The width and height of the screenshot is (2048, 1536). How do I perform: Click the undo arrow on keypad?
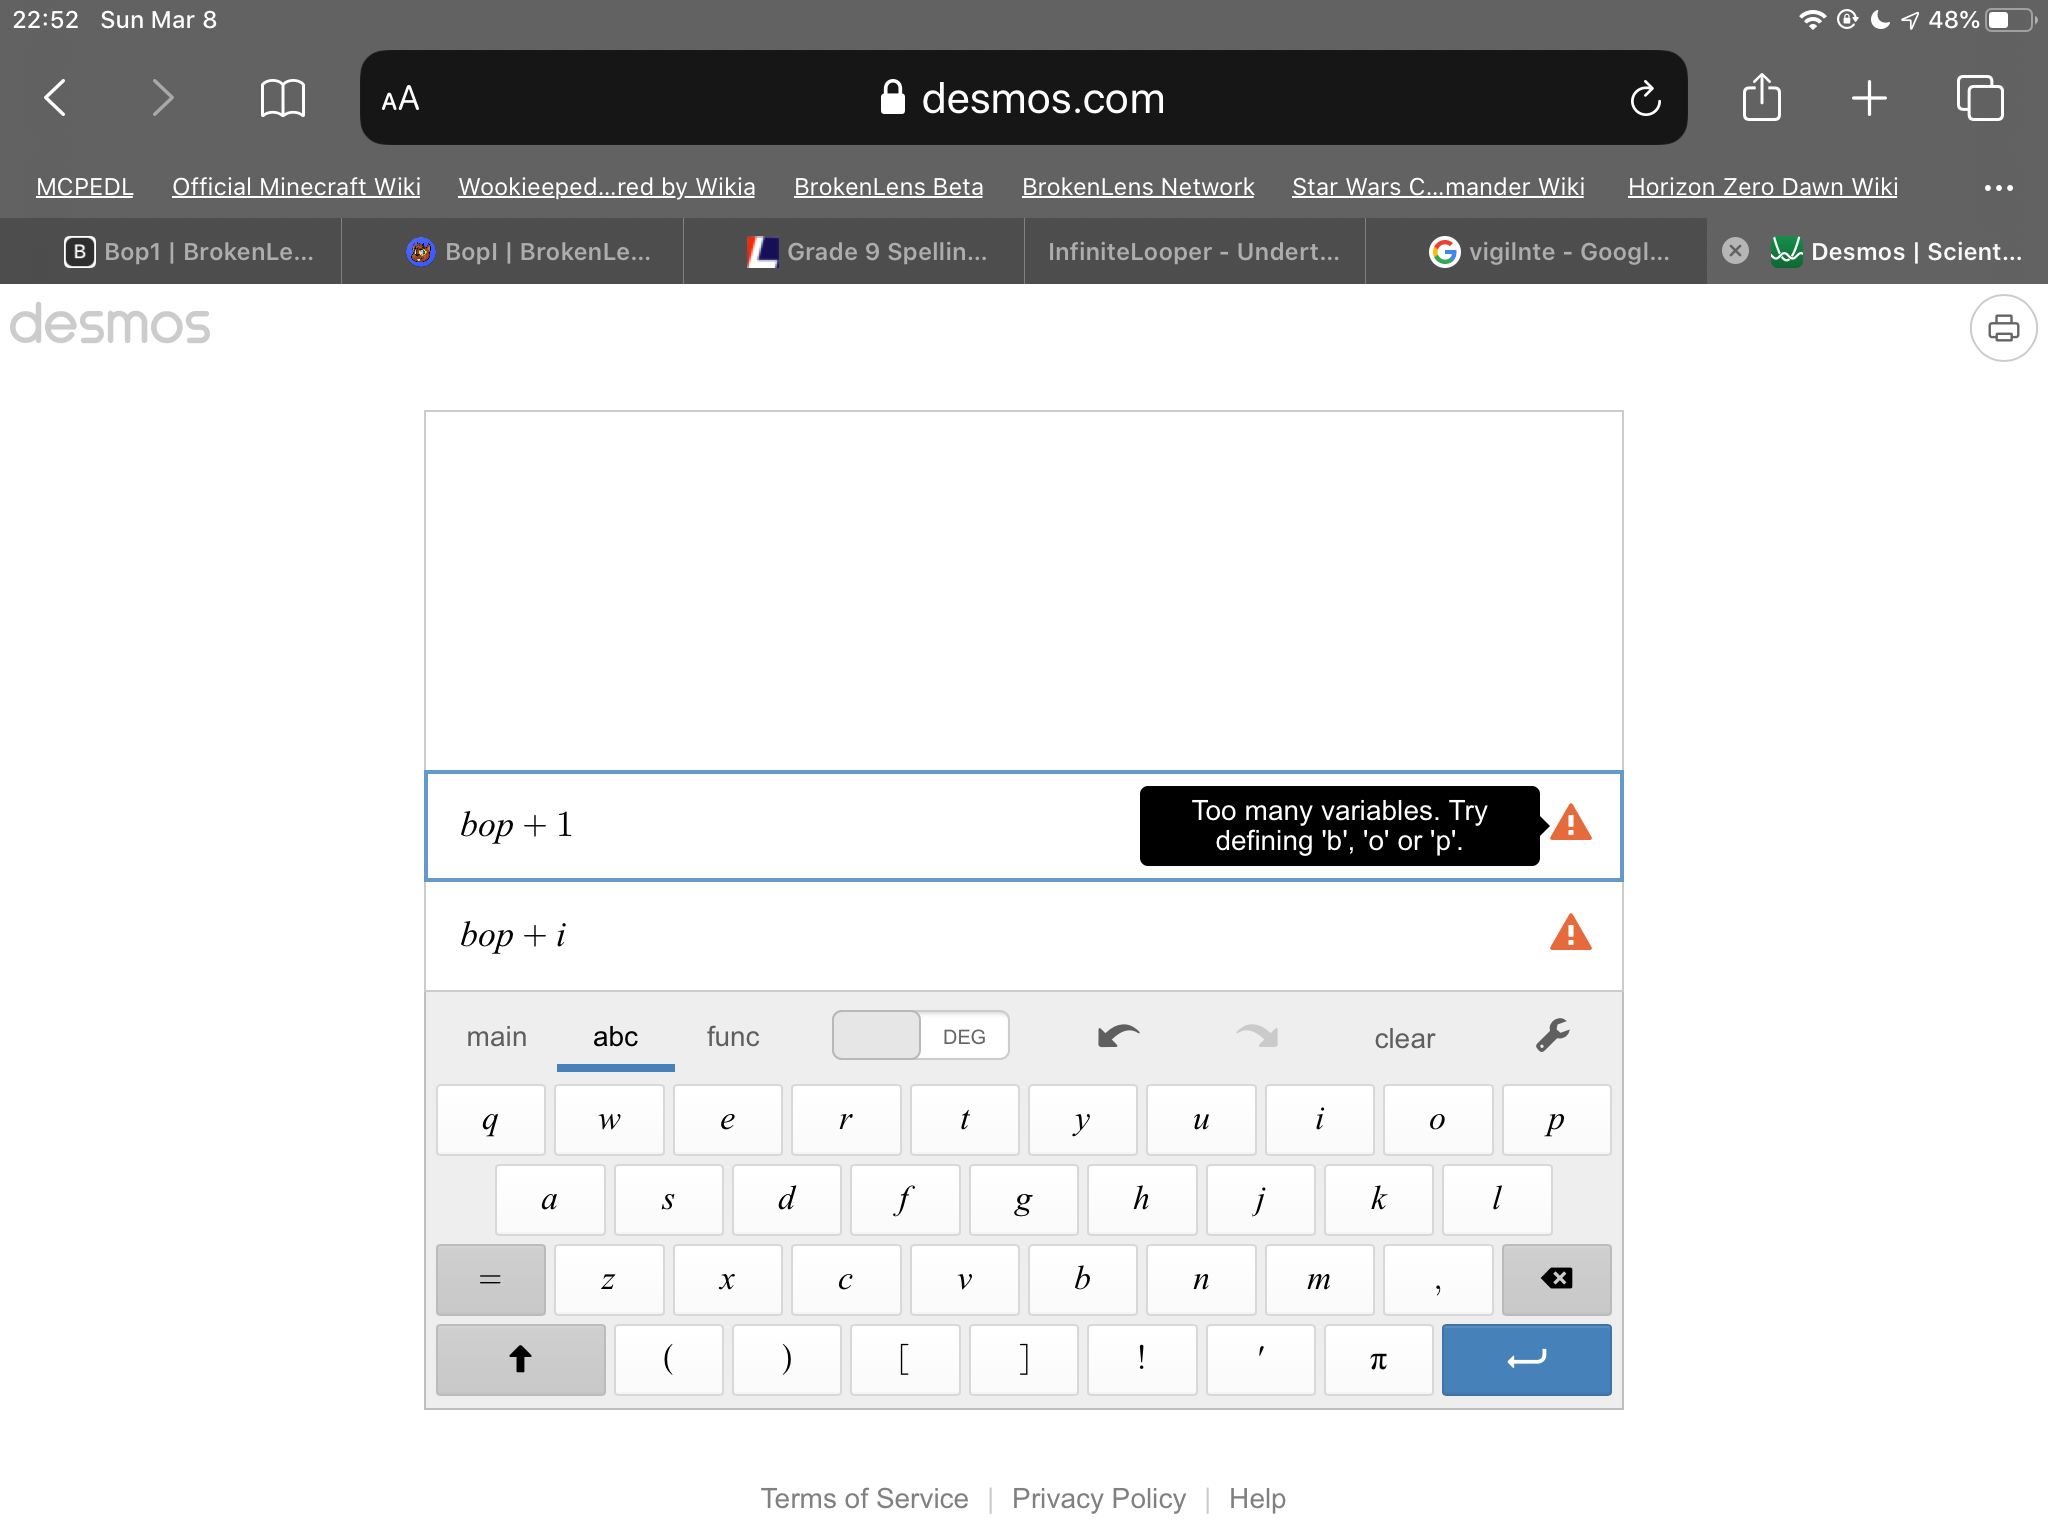pos(1119,1036)
